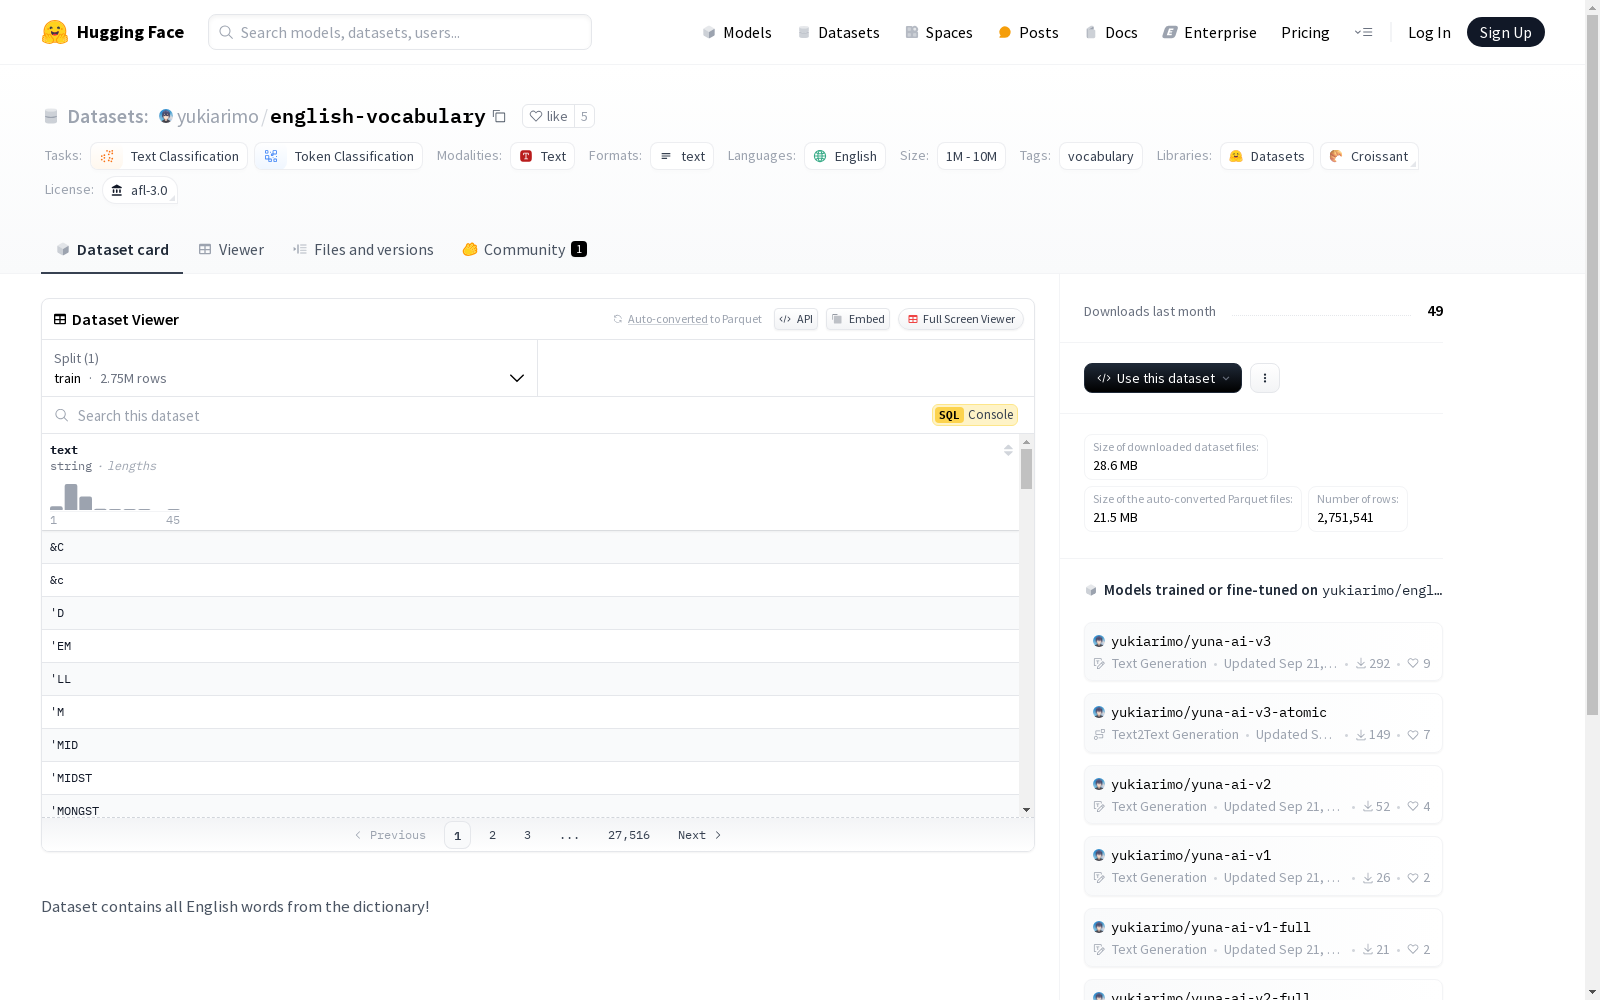Image resolution: width=1600 pixels, height=1000 pixels.
Task: Click the three-dot more options button
Action: point(1265,378)
